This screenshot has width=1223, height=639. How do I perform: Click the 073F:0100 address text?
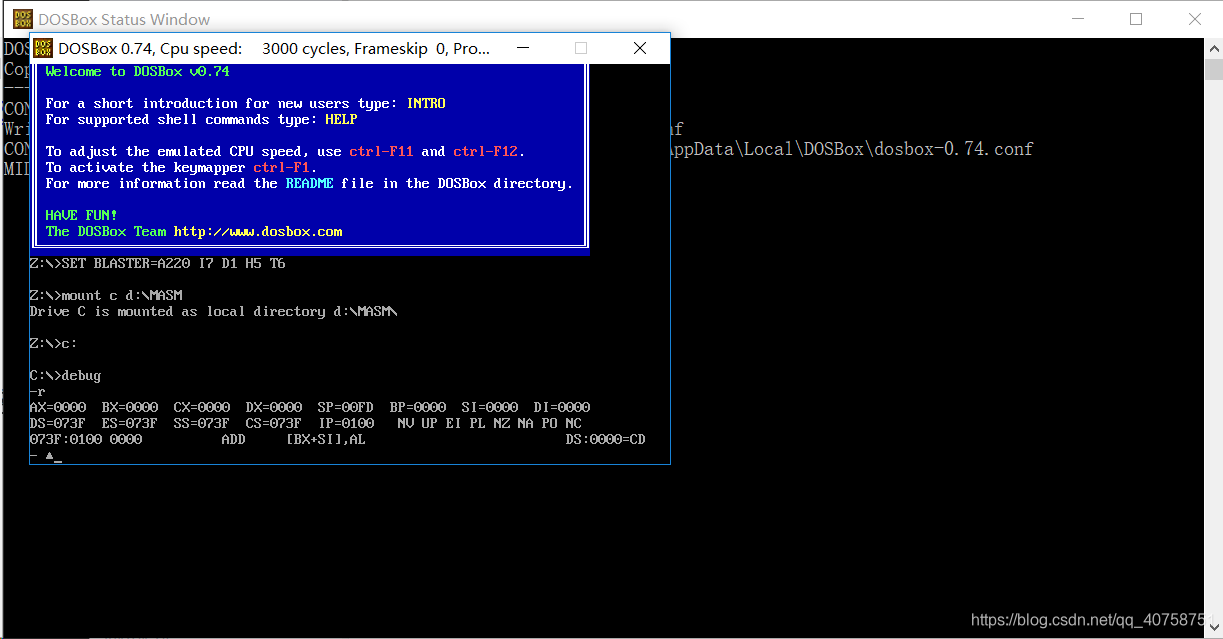(65, 439)
